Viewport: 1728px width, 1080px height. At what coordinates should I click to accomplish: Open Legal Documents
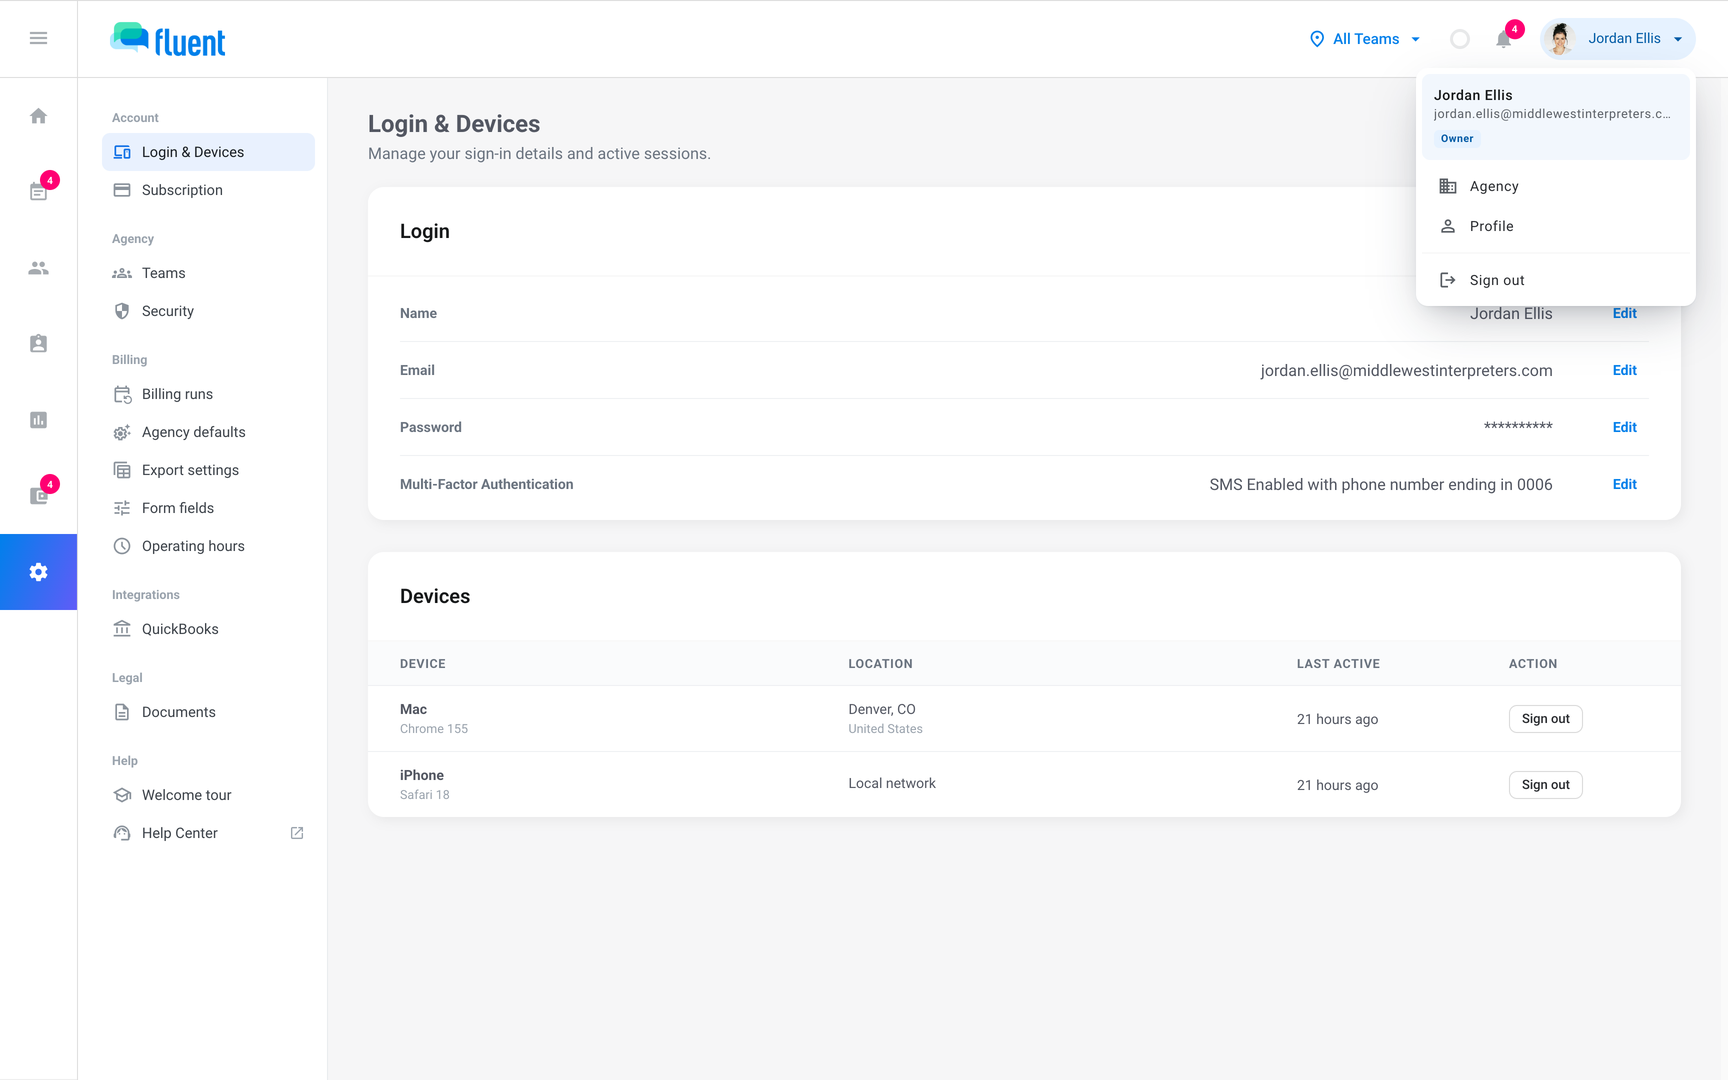(x=208, y=712)
